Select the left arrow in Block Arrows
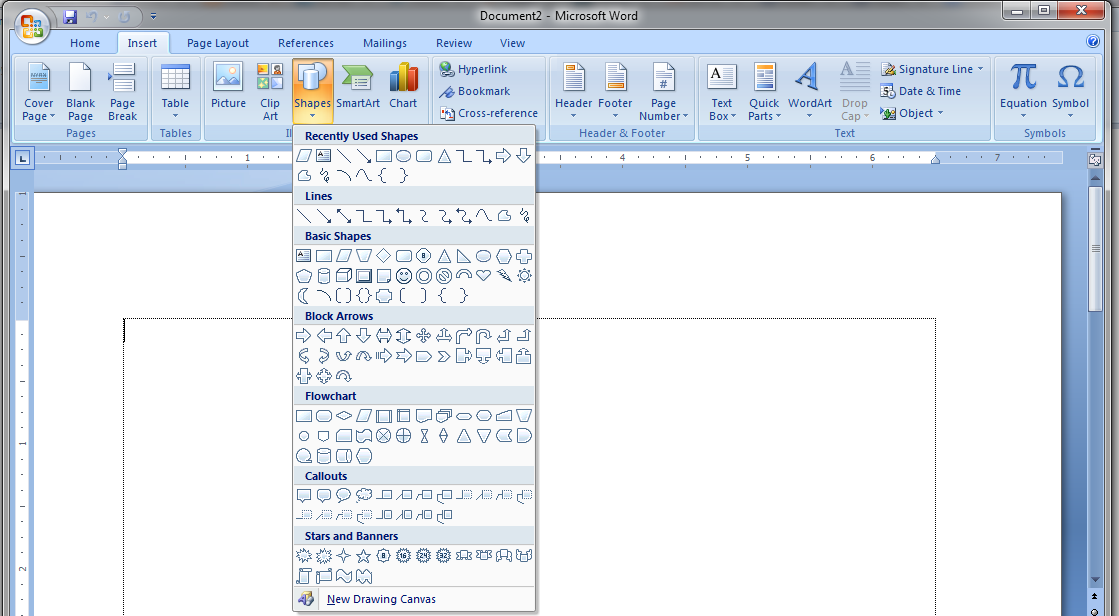This screenshot has width=1119, height=616. coord(324,335)
